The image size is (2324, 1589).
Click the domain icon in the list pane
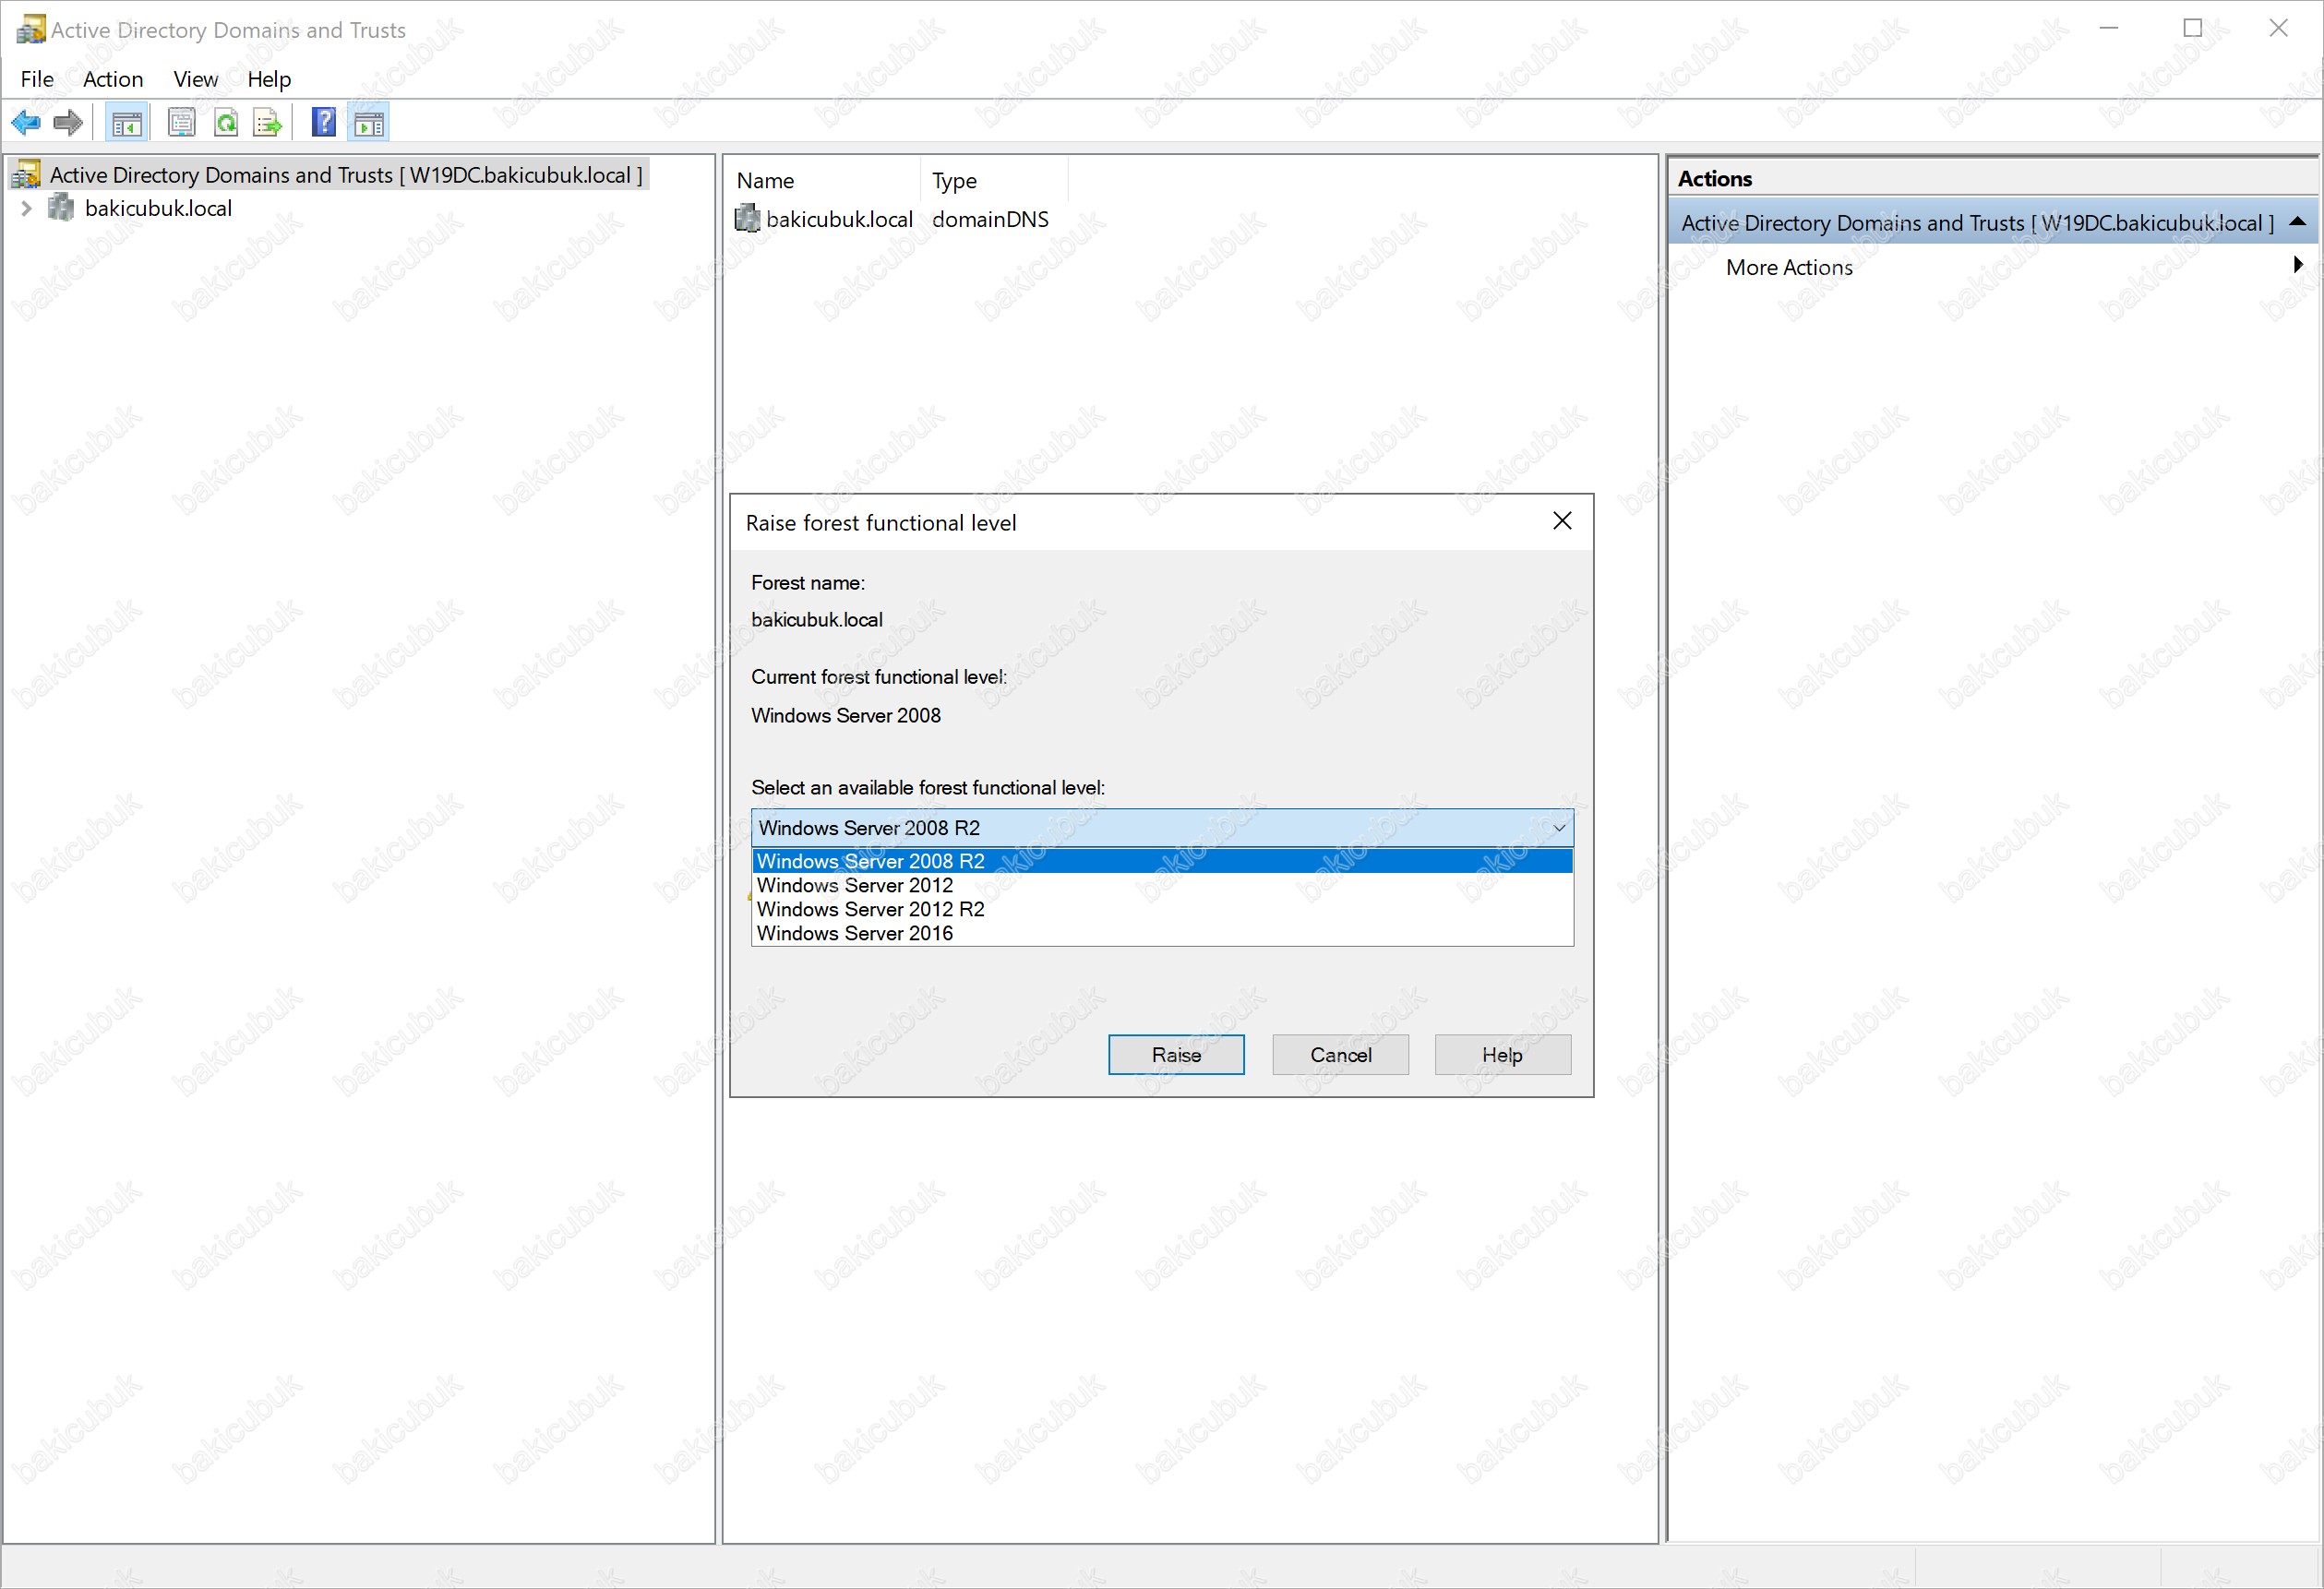(x=748, y=219)
